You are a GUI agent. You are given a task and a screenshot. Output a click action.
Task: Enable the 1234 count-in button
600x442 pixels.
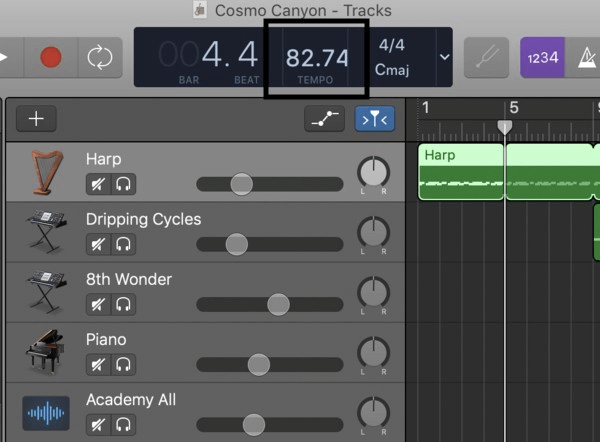[x=542, y=58]
